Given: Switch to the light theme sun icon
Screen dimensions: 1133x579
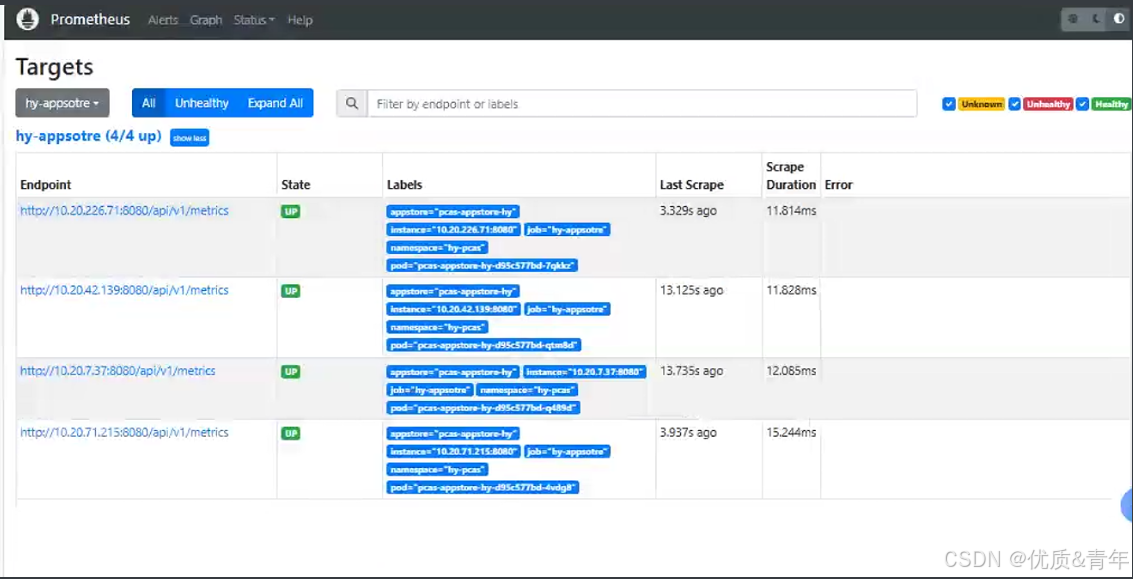Looking at the screenshot, I should (1073, 20).
